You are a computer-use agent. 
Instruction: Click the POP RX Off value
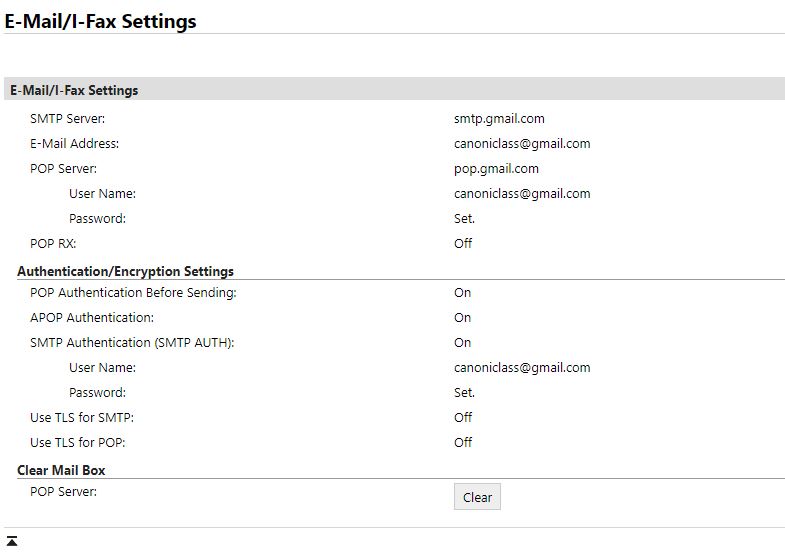click(463, 243)
